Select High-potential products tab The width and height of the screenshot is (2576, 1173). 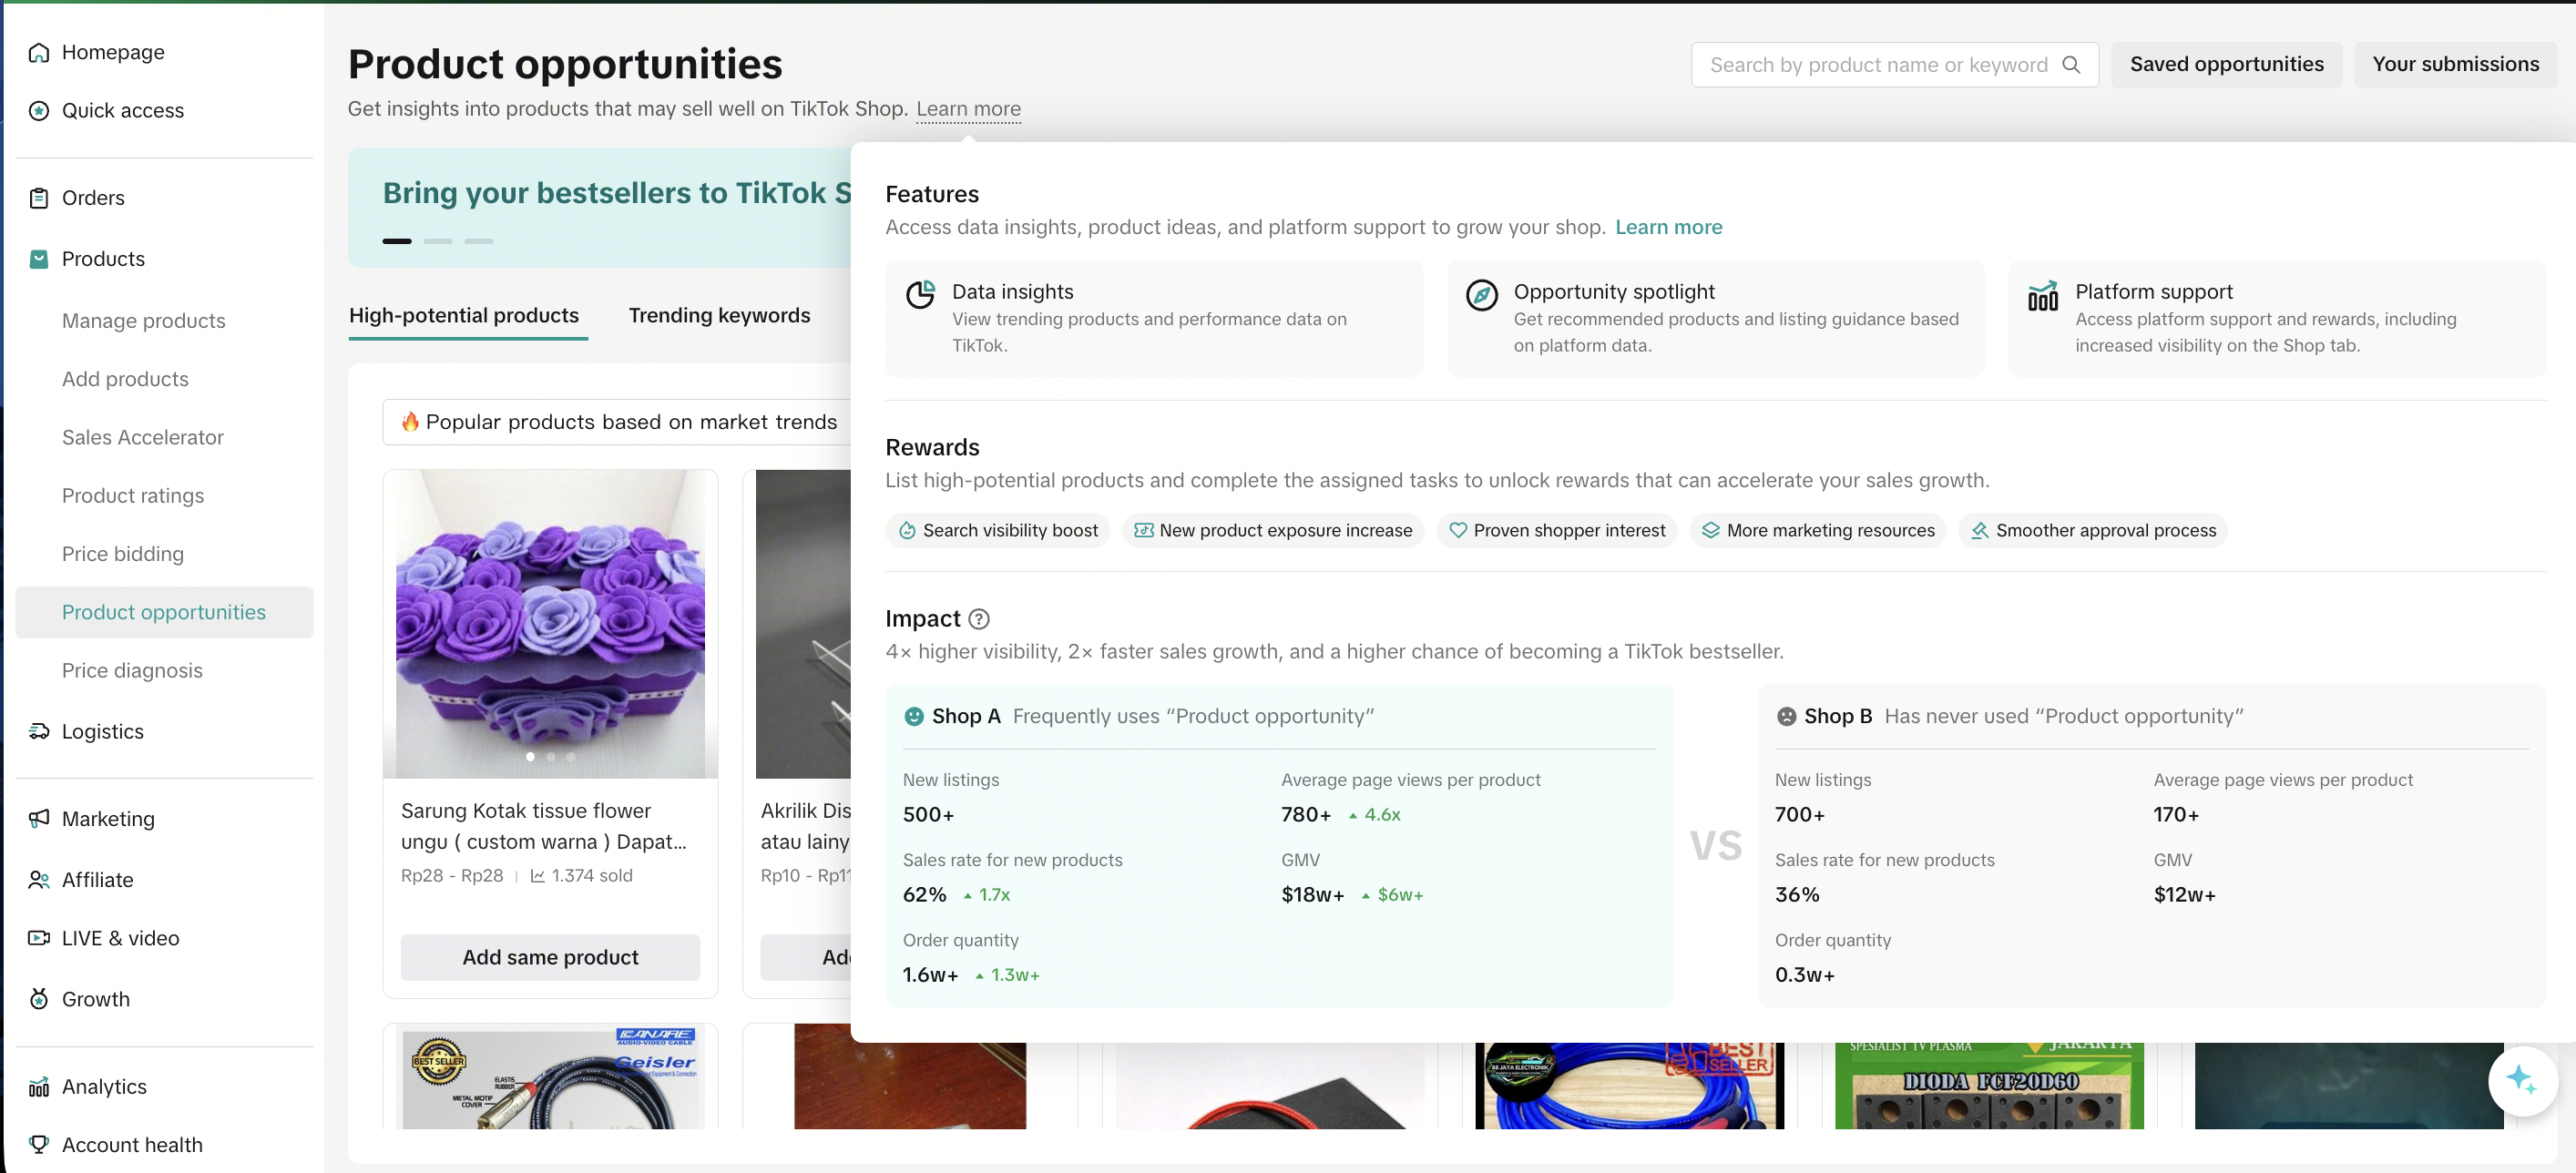tap(464, 315)
